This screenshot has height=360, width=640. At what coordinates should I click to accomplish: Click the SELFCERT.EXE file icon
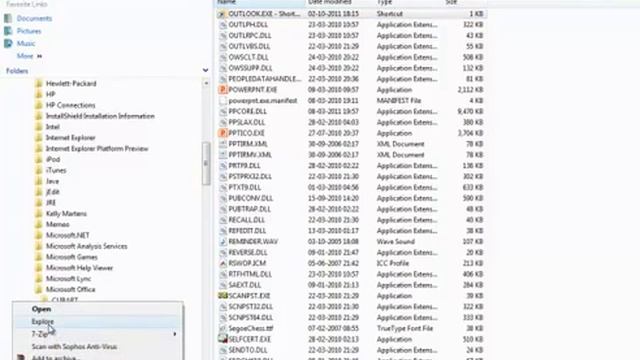pos(222,339)
